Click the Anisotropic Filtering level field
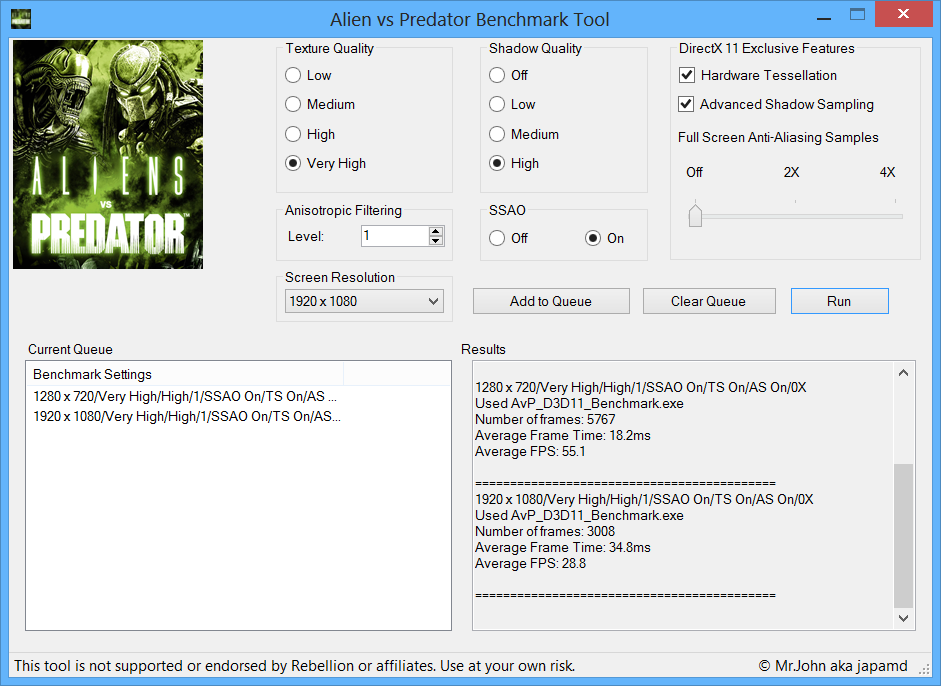941x686 pixels. (x=395, y=236)
